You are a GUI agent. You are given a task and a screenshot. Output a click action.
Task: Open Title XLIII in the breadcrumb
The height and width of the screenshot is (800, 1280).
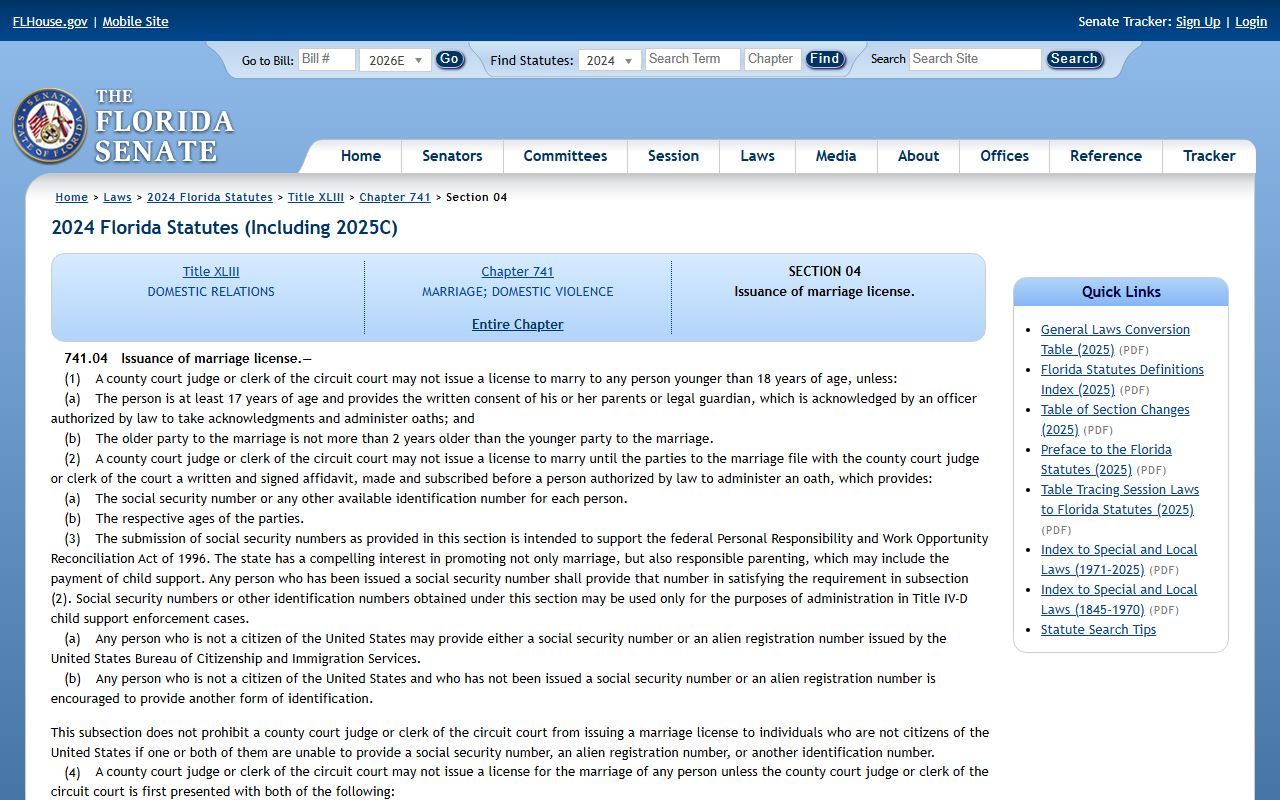(316, 197)
